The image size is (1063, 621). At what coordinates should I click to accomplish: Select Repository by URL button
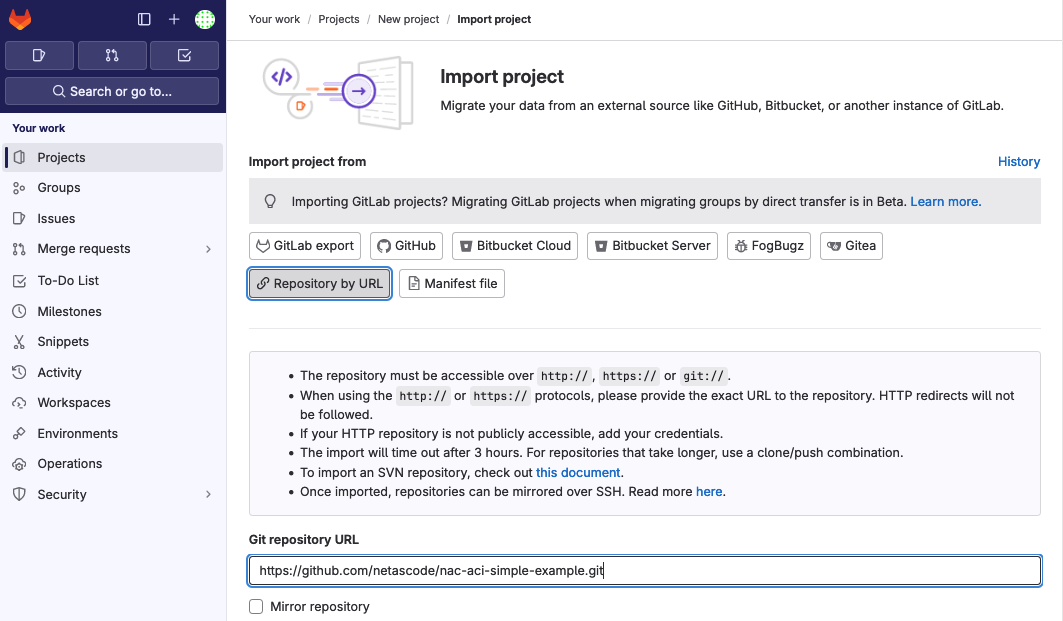(319, 283)
